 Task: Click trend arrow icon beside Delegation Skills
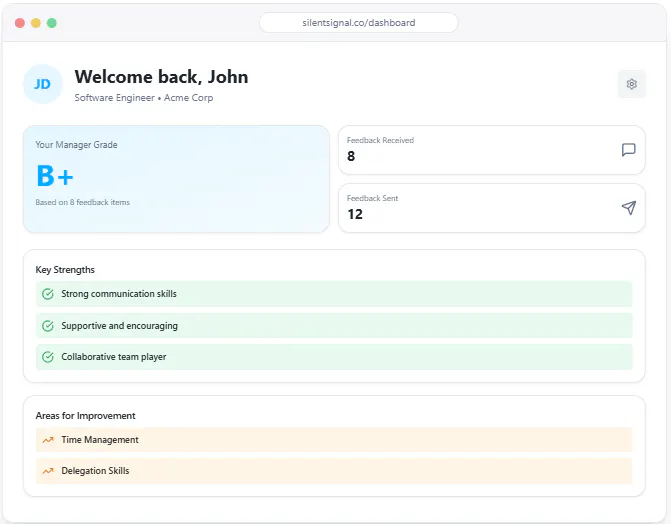48,471
